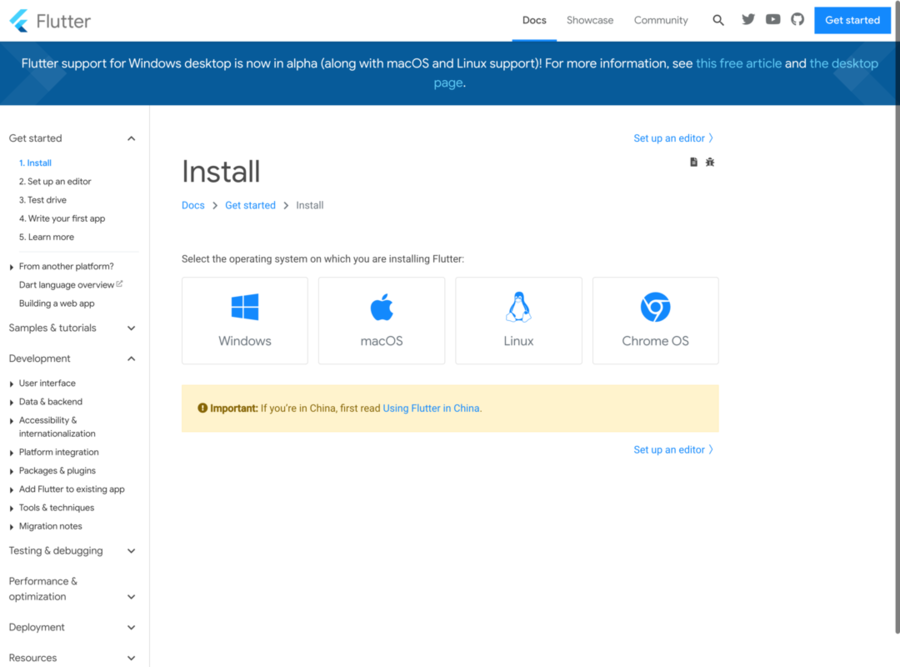
Task: Go to 4. Write your first app
Action: [61, 219]
